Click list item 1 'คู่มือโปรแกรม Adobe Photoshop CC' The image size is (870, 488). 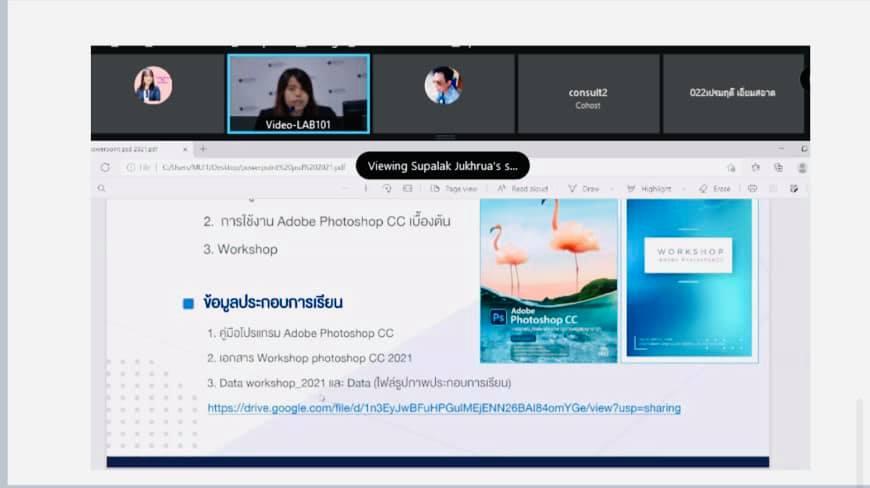point(300,333)
